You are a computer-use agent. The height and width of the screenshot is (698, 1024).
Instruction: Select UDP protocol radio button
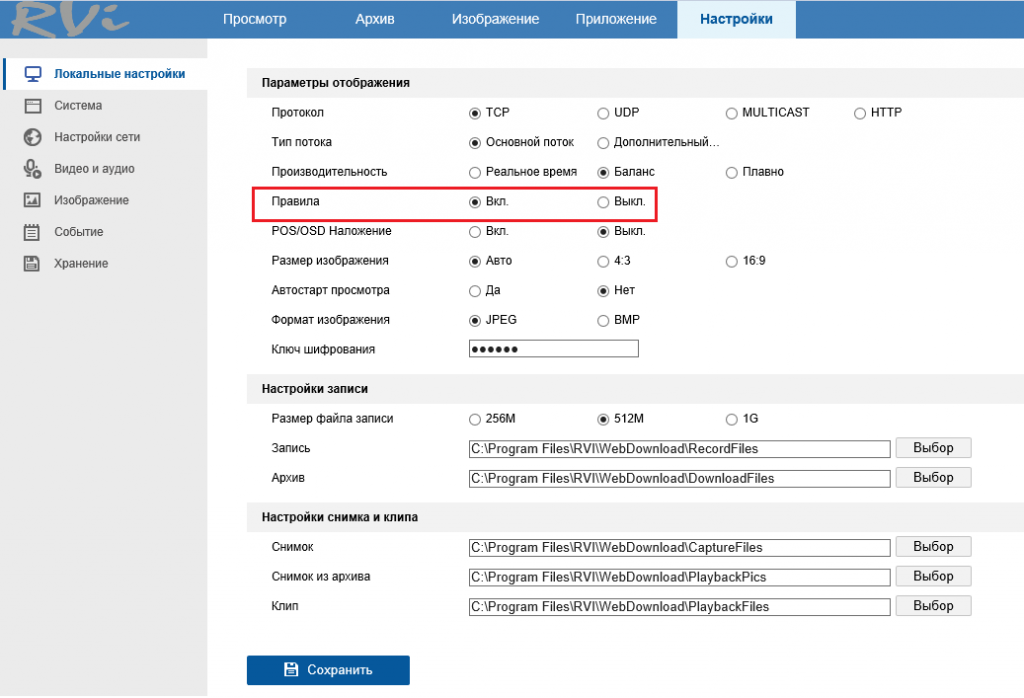click(603, 113)
